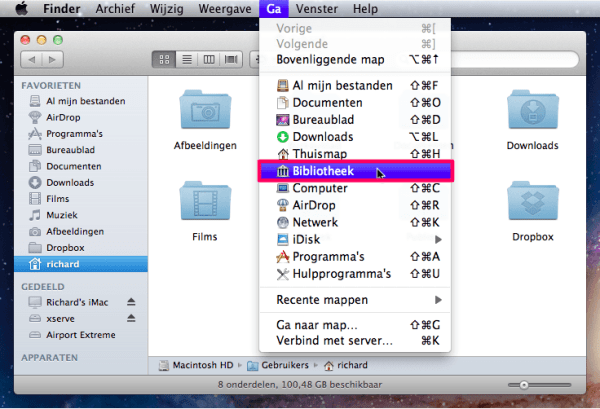Go back with the toolbar back arrow

pos(31,59)
